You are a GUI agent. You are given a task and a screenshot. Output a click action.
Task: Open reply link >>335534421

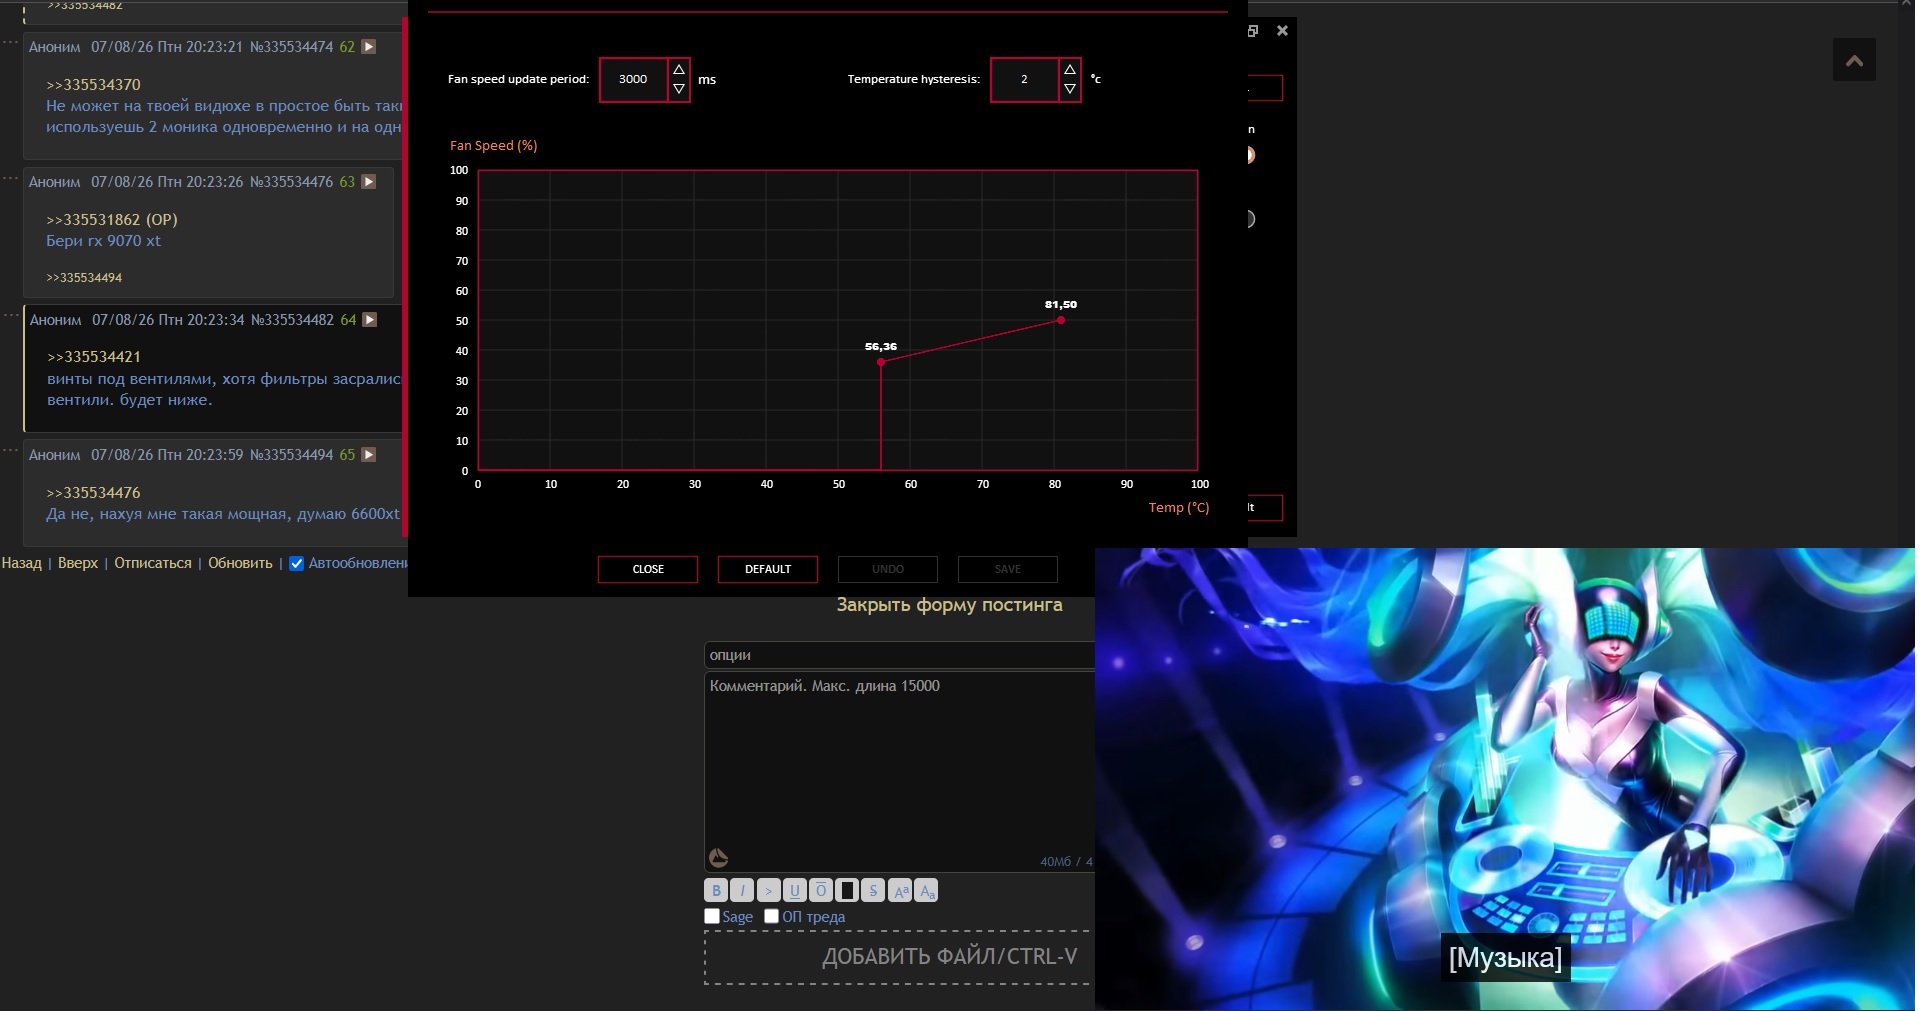[94, 357]
